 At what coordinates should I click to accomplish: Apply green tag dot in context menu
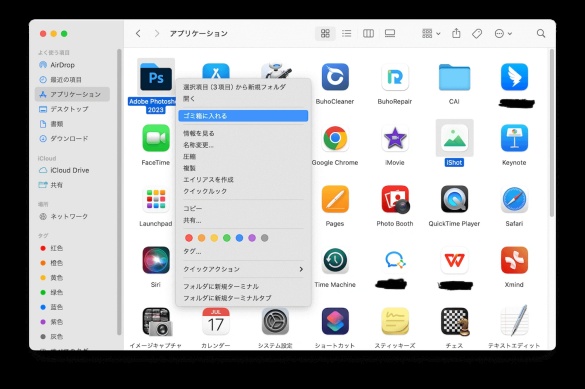[x=226, y=238]
